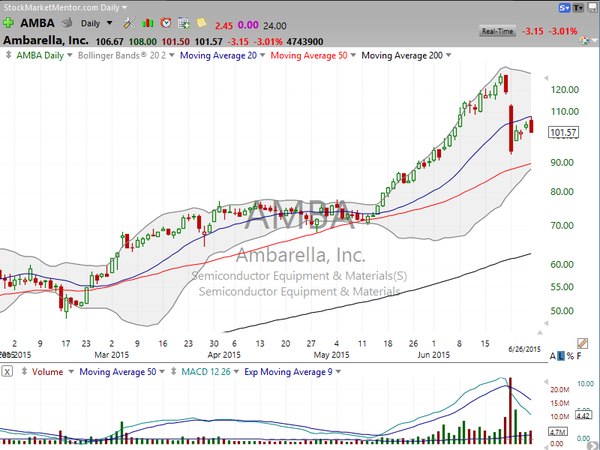The image size is (600, 450).
Task: Click the gray triangle at volume scale top
Action: (x=546, y=382)
